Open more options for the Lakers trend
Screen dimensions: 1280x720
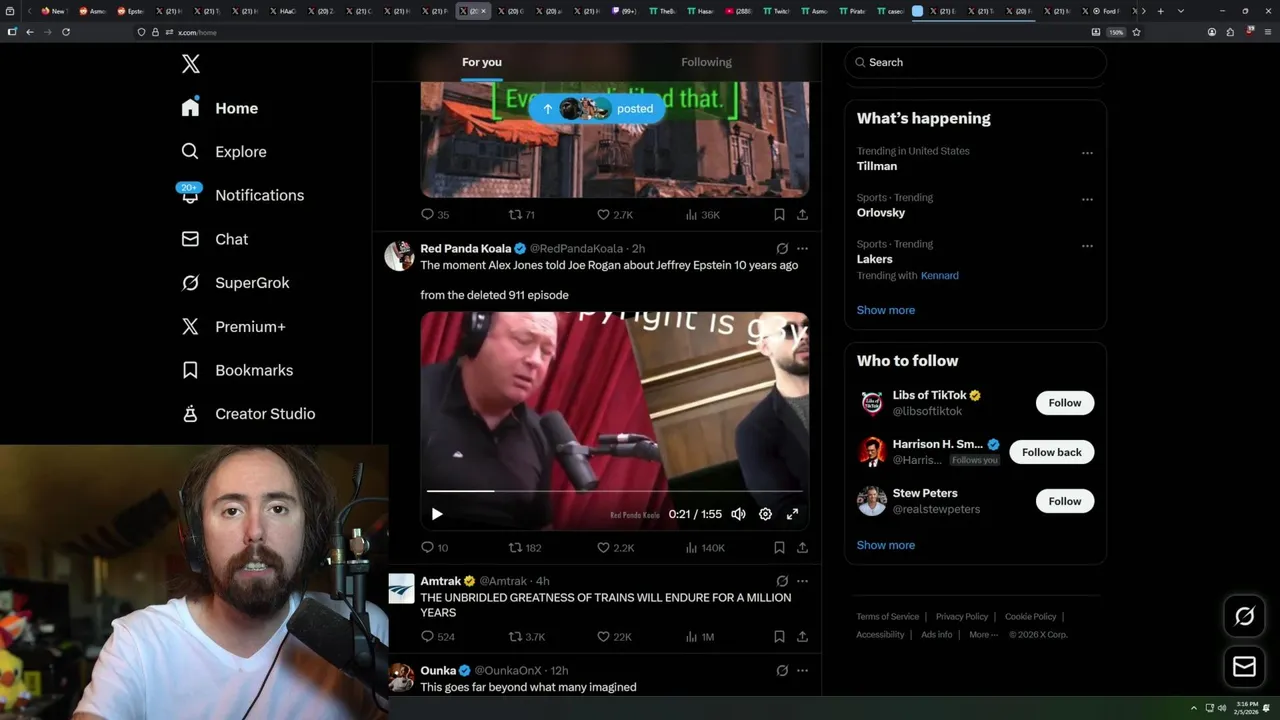pos(1087,246)
